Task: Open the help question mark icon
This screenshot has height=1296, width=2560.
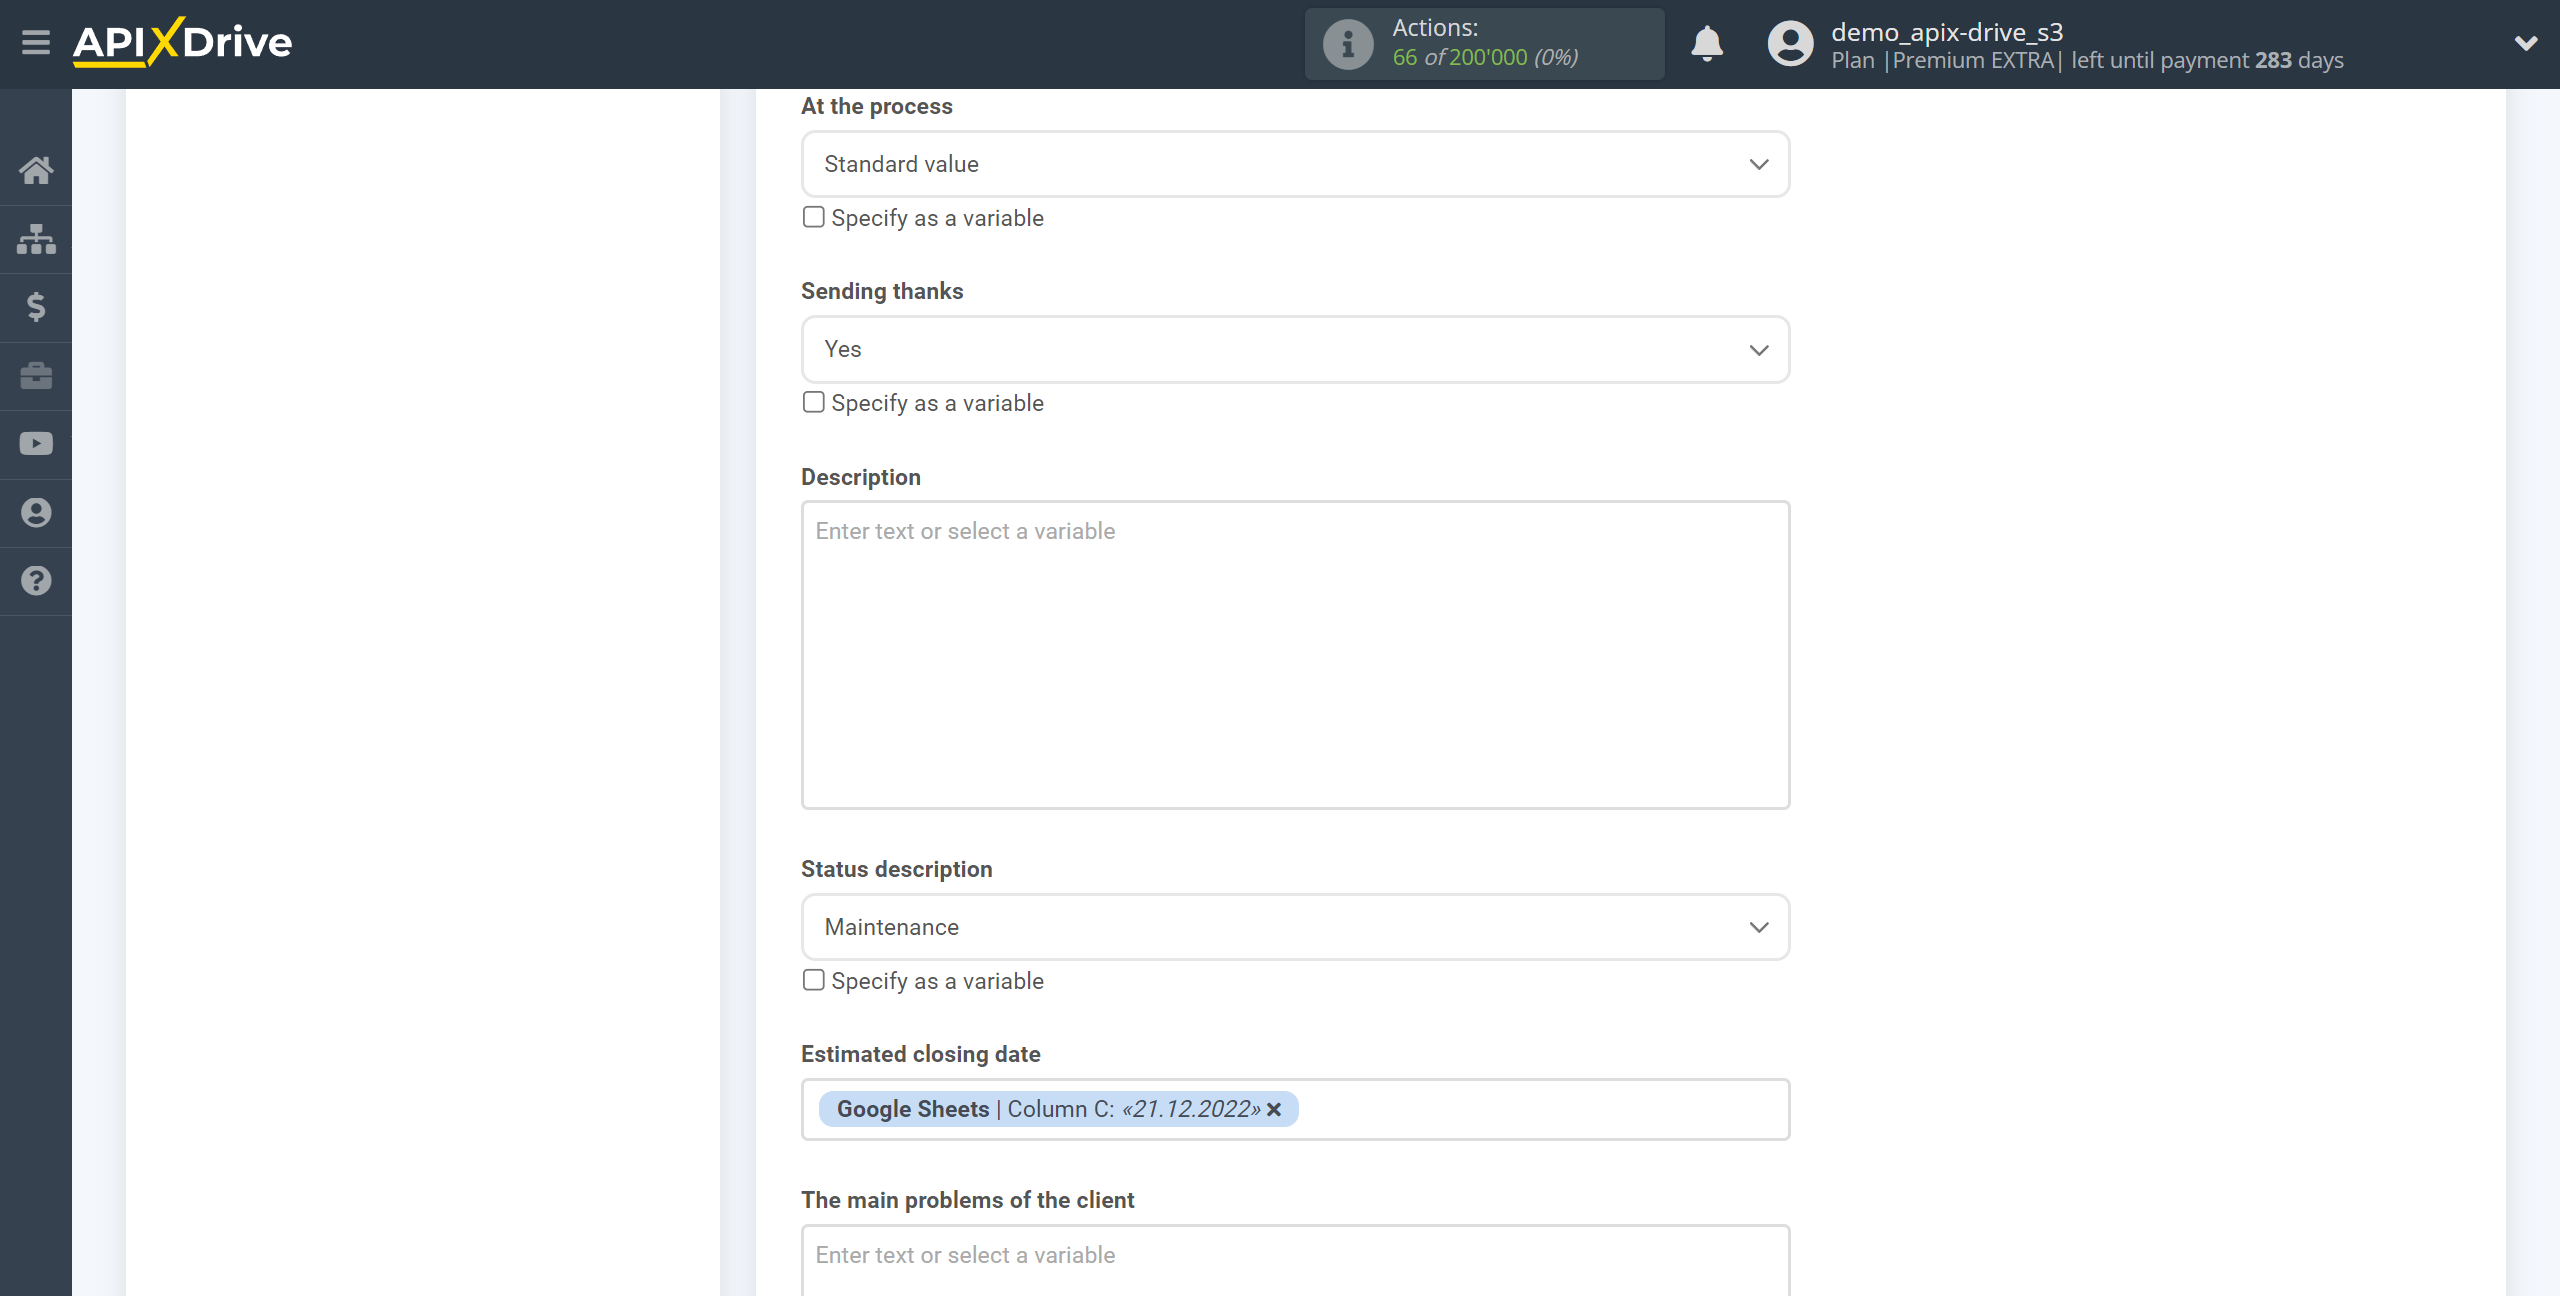Action: pyautogui.click(x=36, y=581)
